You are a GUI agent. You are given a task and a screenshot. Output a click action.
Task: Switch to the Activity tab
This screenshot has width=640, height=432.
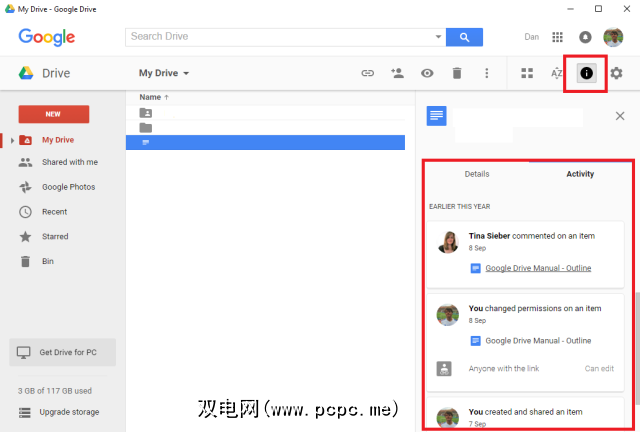coord(580,174)
